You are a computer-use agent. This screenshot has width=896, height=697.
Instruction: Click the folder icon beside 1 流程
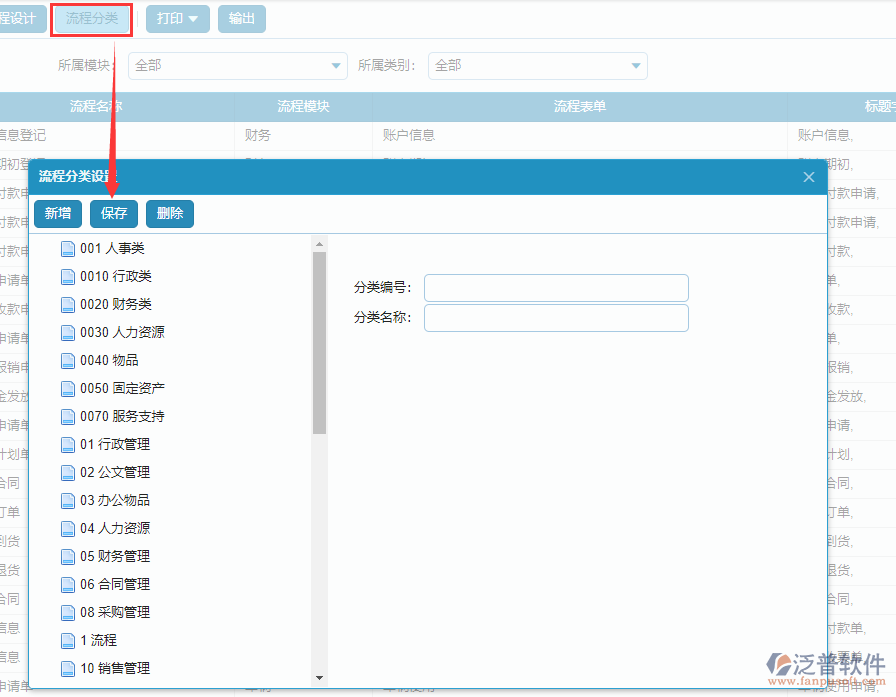click(67, 640)
